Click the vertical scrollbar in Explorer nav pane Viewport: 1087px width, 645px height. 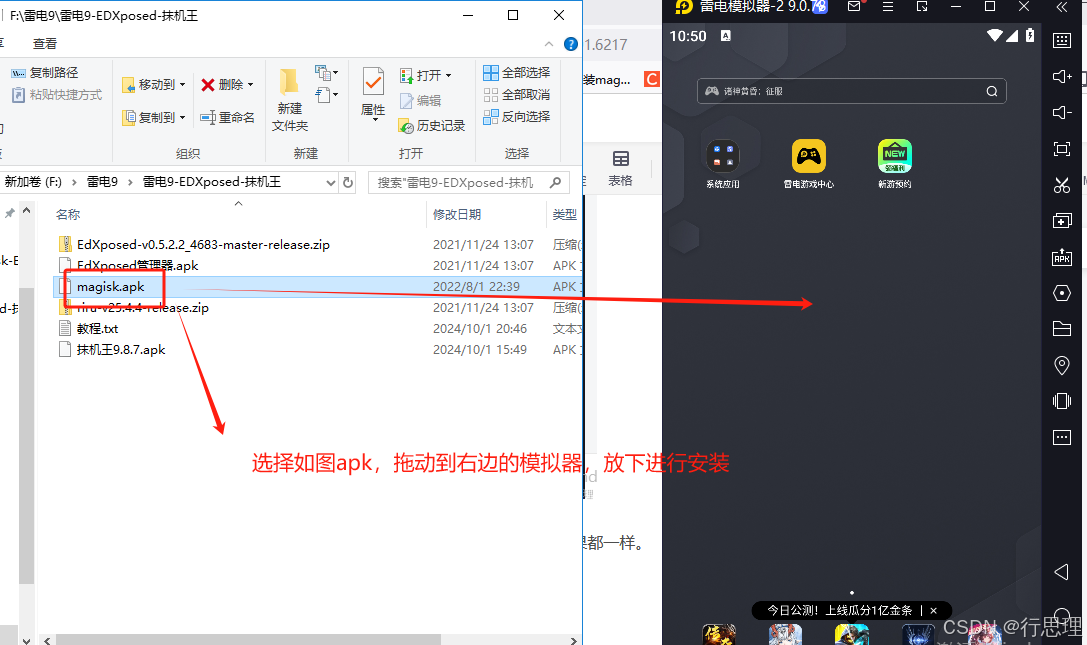tap(26, 436)
